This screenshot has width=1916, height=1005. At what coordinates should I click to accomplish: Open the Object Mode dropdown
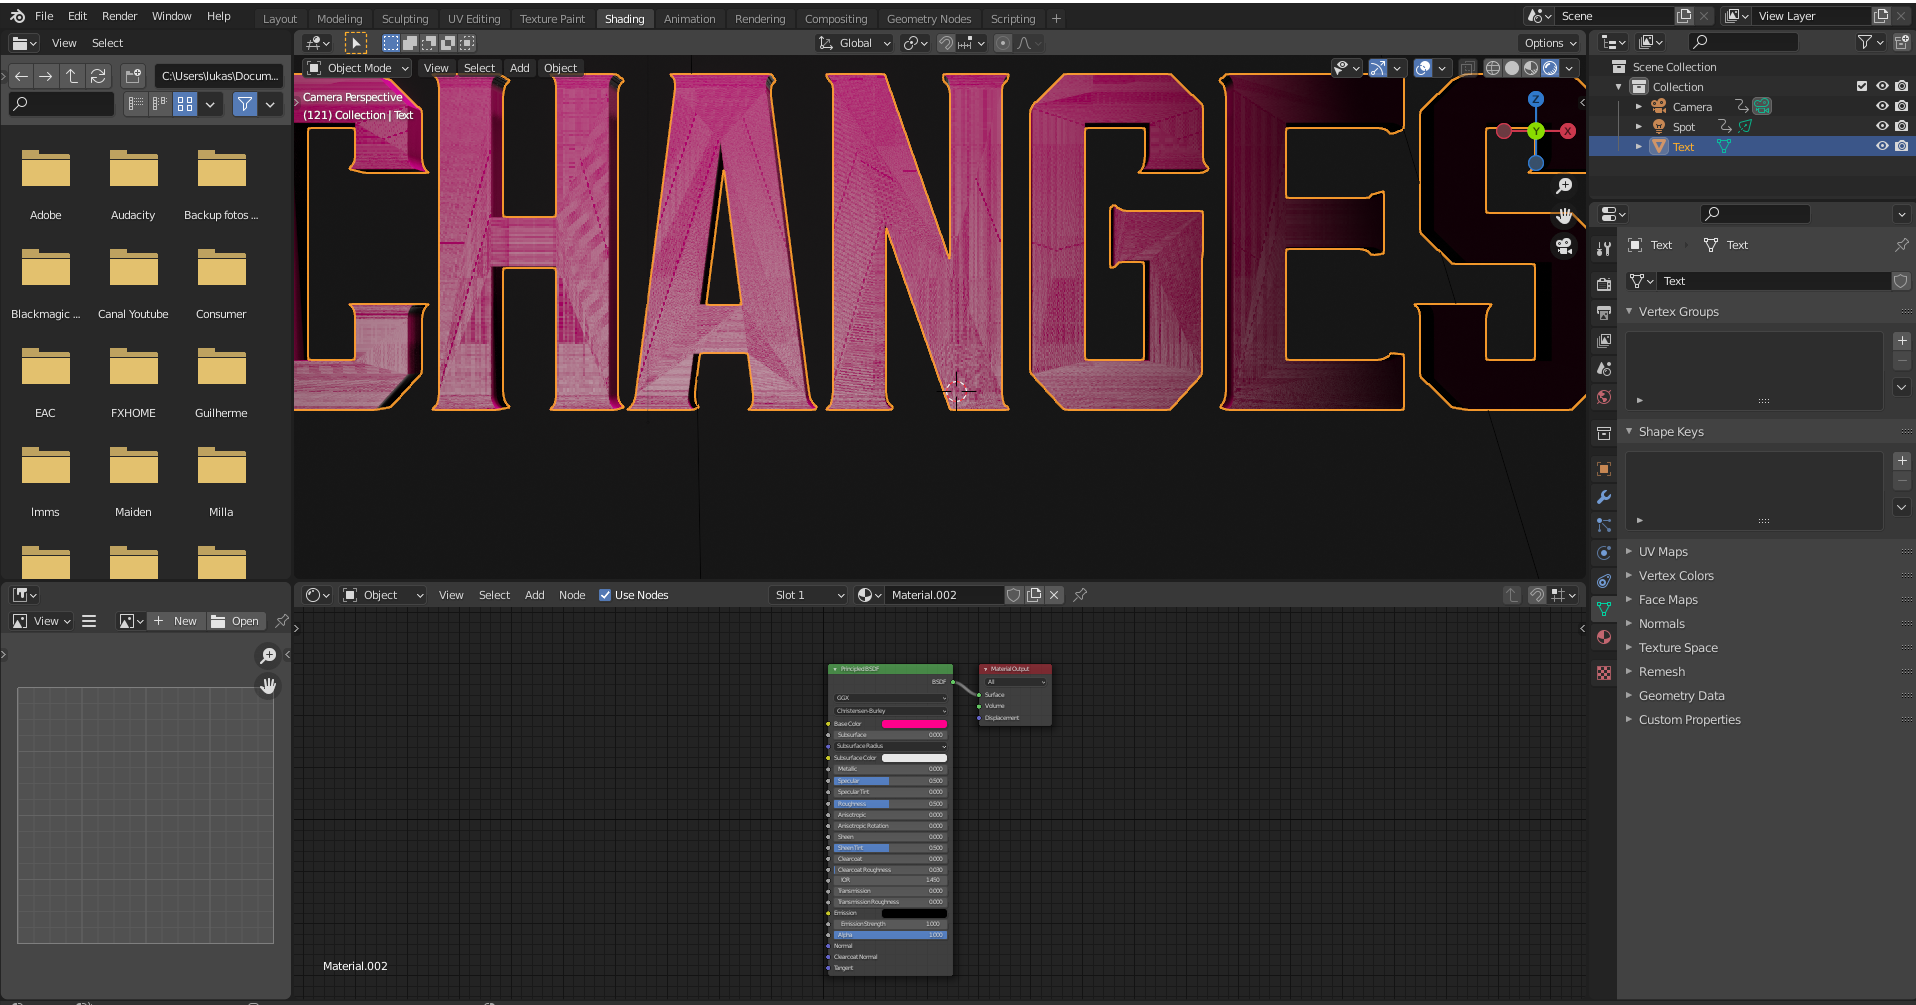tap(358, 68)
